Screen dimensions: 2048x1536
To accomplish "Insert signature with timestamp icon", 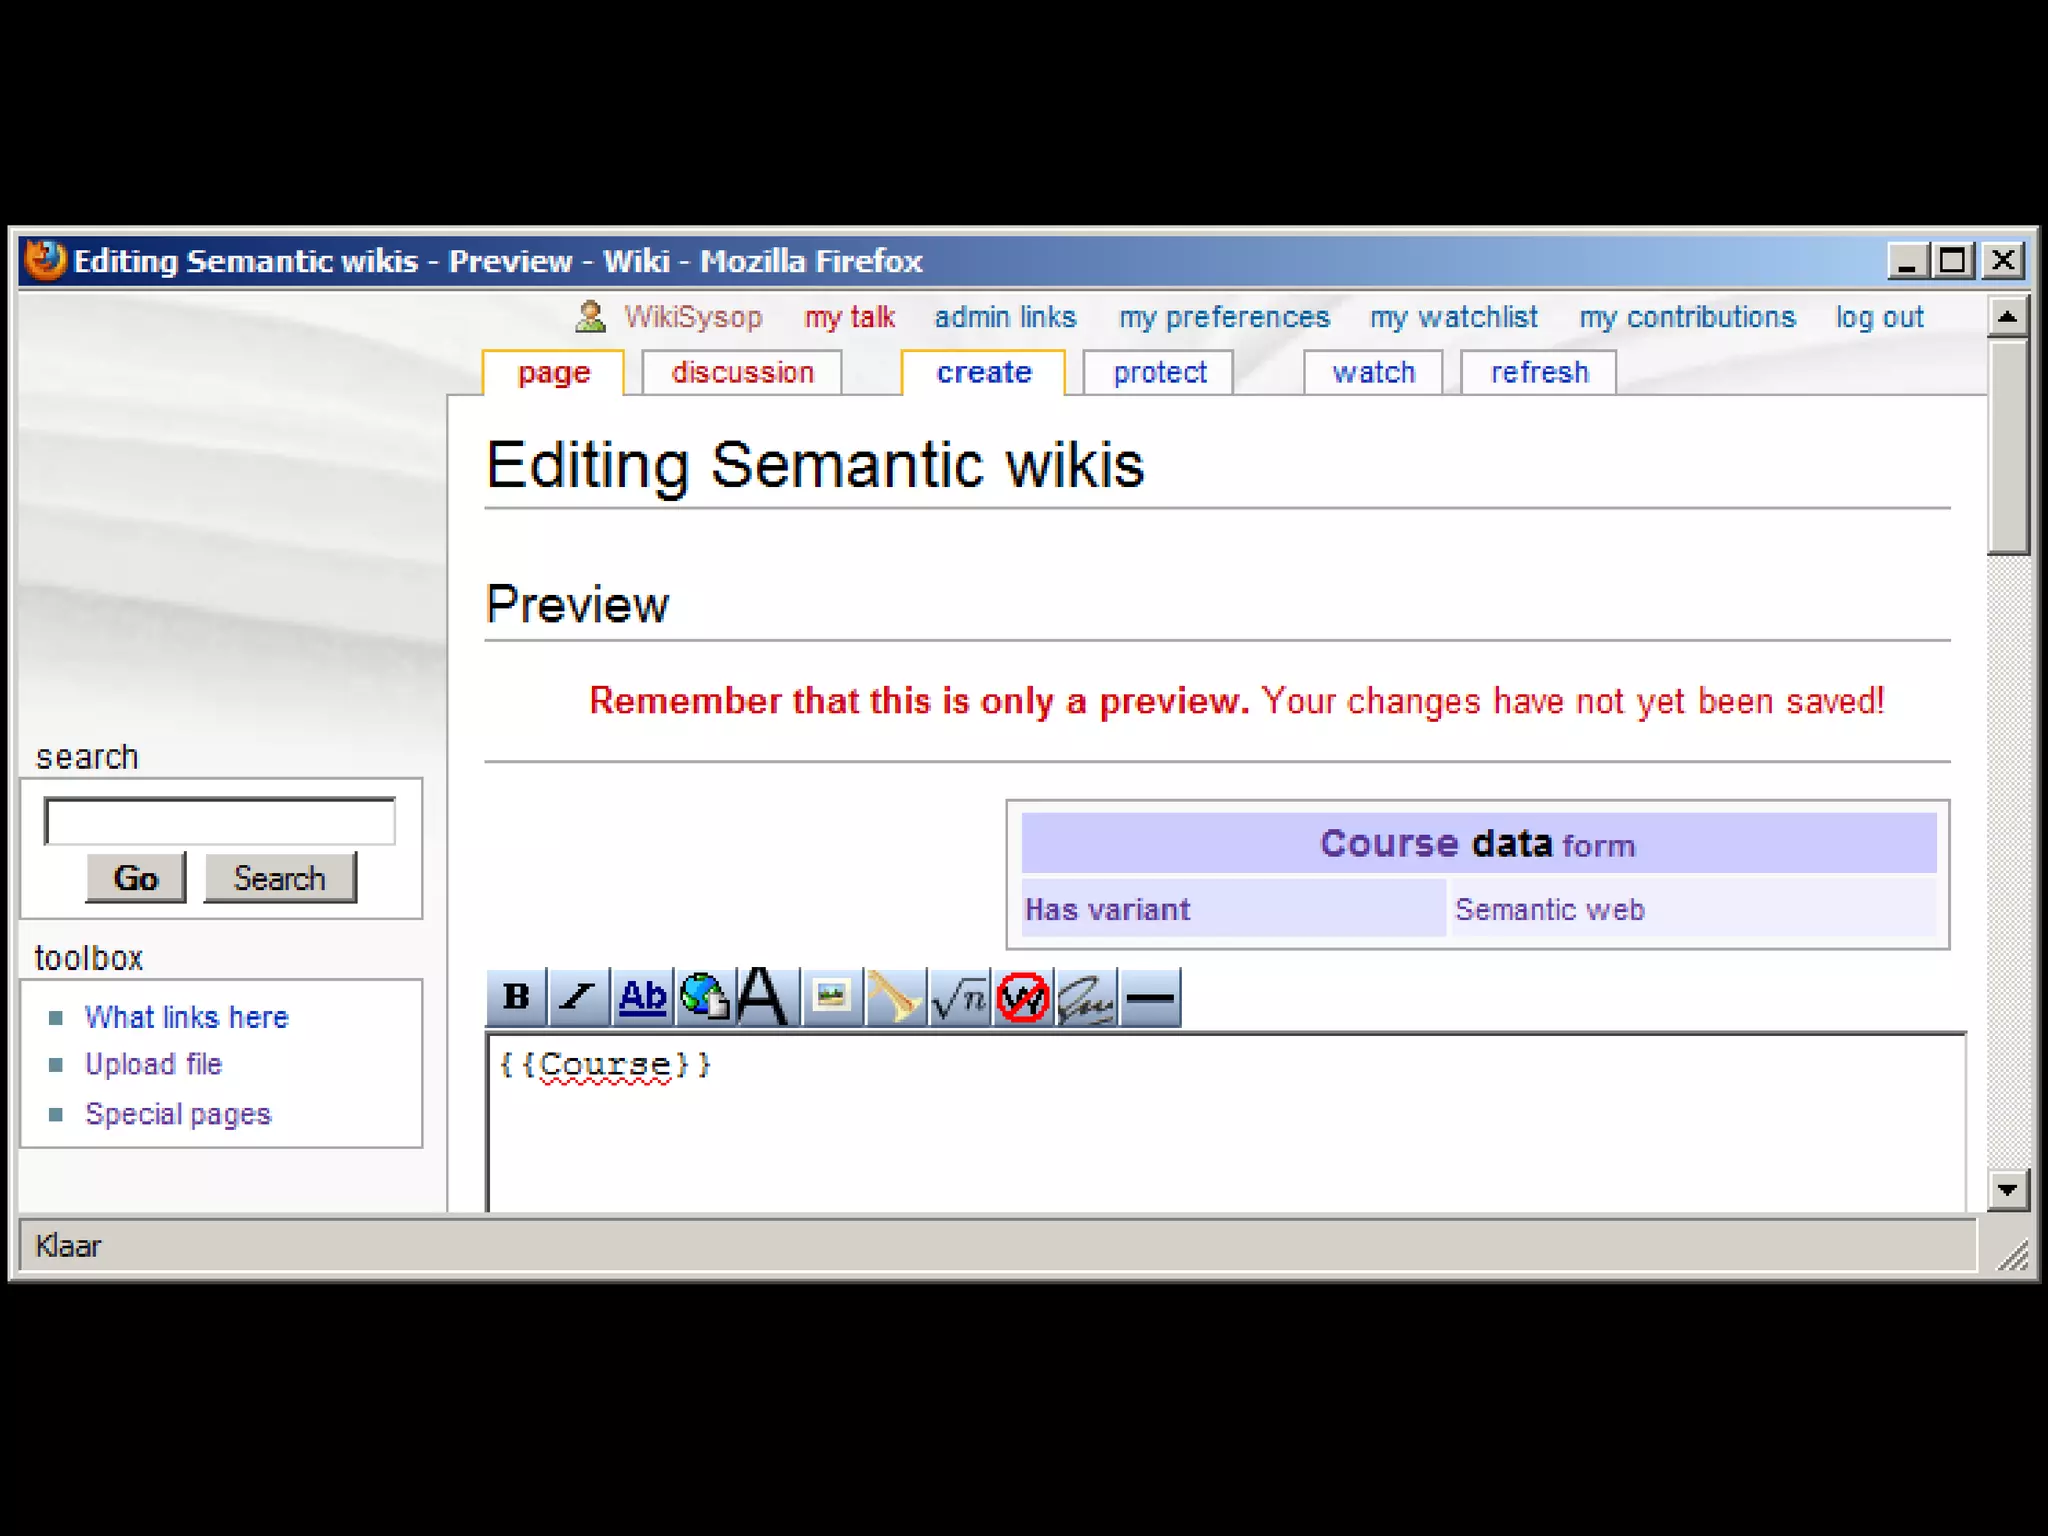I will click(x=1086, y=997).
